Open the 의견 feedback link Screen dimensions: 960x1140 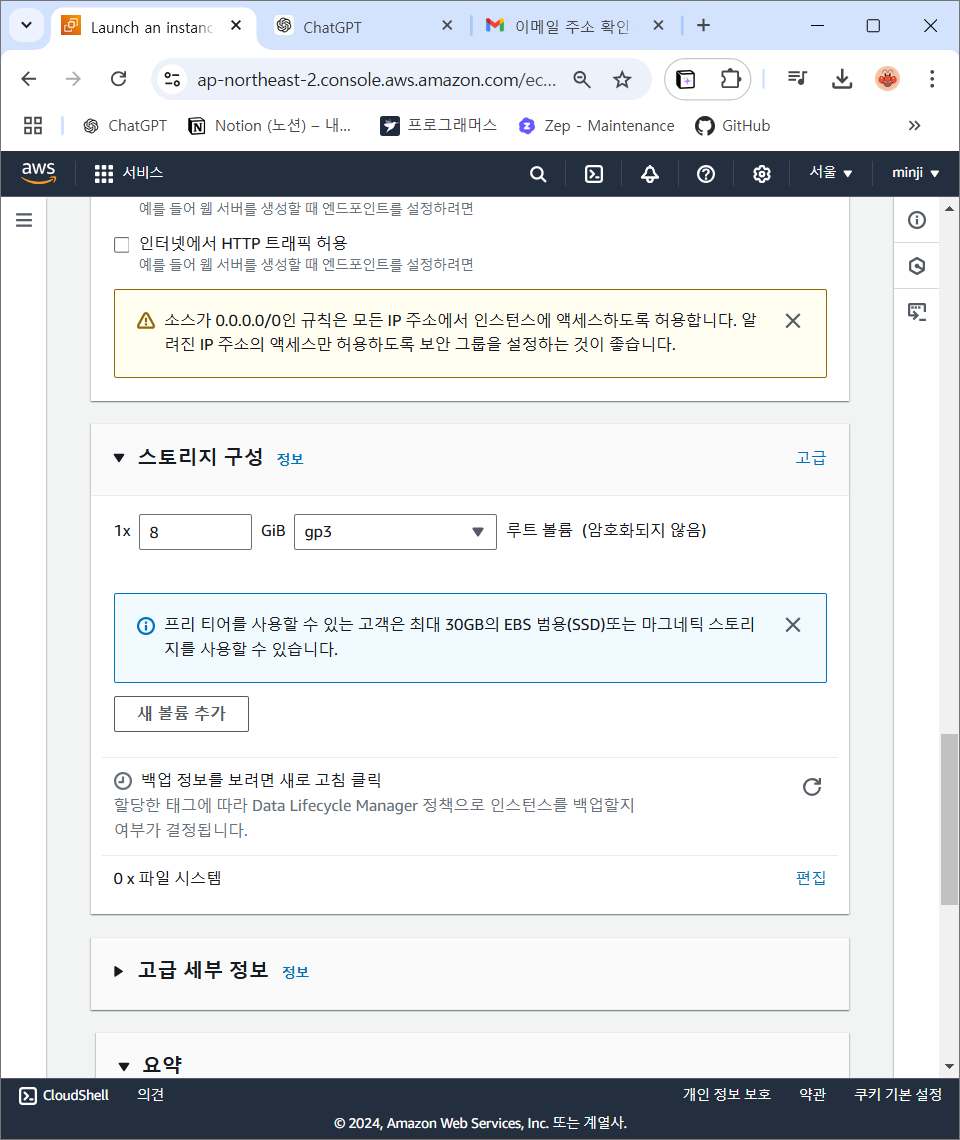click(x=151, y=1095)
